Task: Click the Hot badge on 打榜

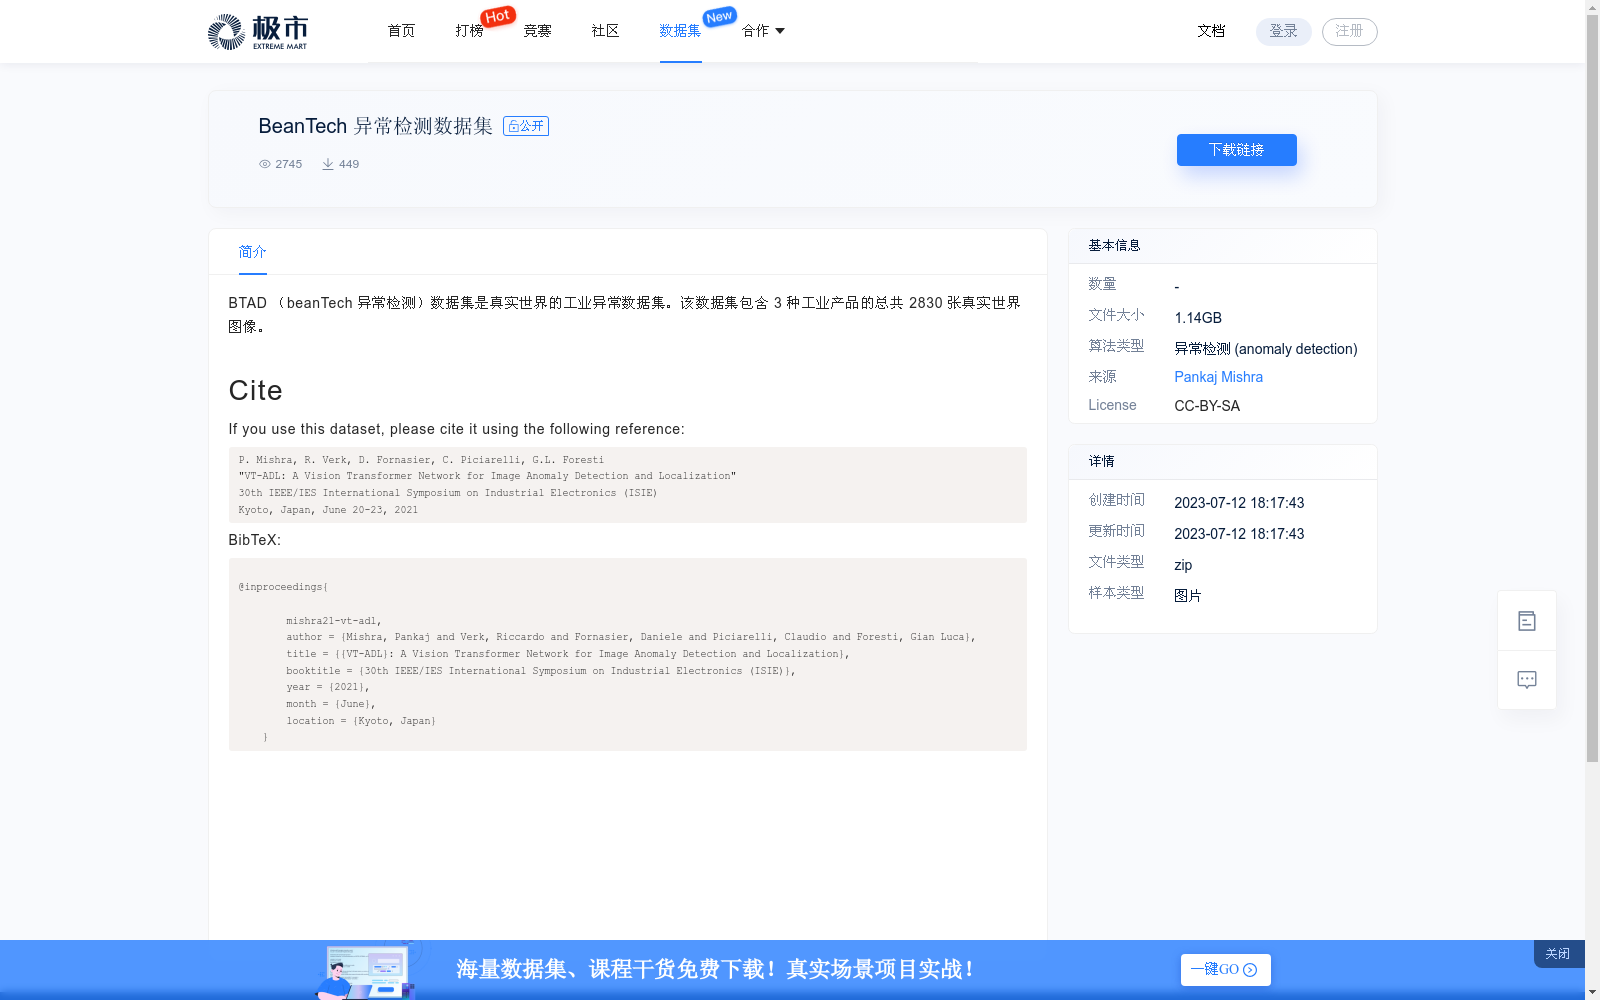Action: point(497,16)
